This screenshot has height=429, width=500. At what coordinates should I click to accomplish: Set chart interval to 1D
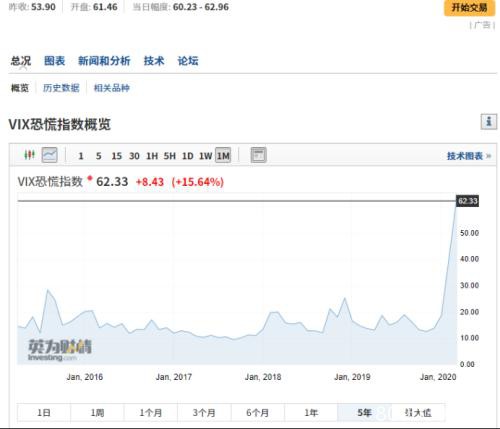pos(188,156)
